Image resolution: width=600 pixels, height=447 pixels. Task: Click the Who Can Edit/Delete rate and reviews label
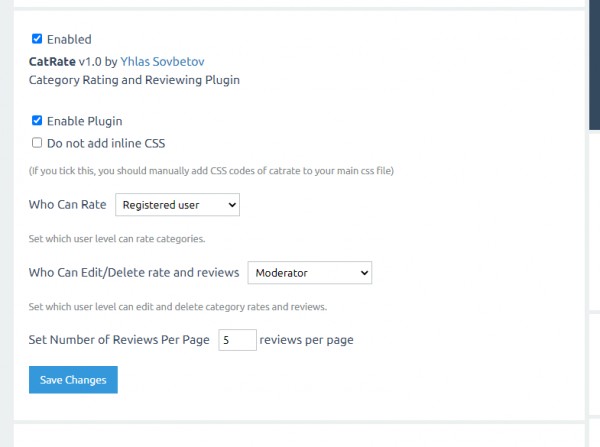click(x=134, y=272)
